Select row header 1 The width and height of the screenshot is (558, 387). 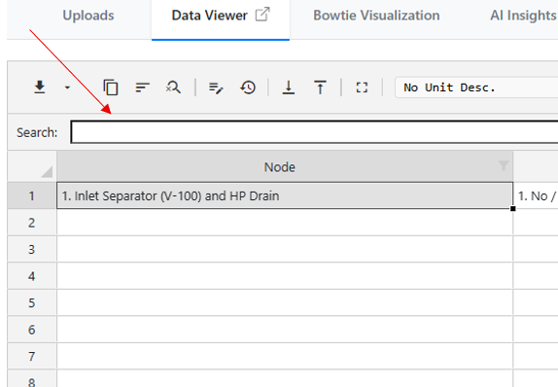tap(32, 195)
